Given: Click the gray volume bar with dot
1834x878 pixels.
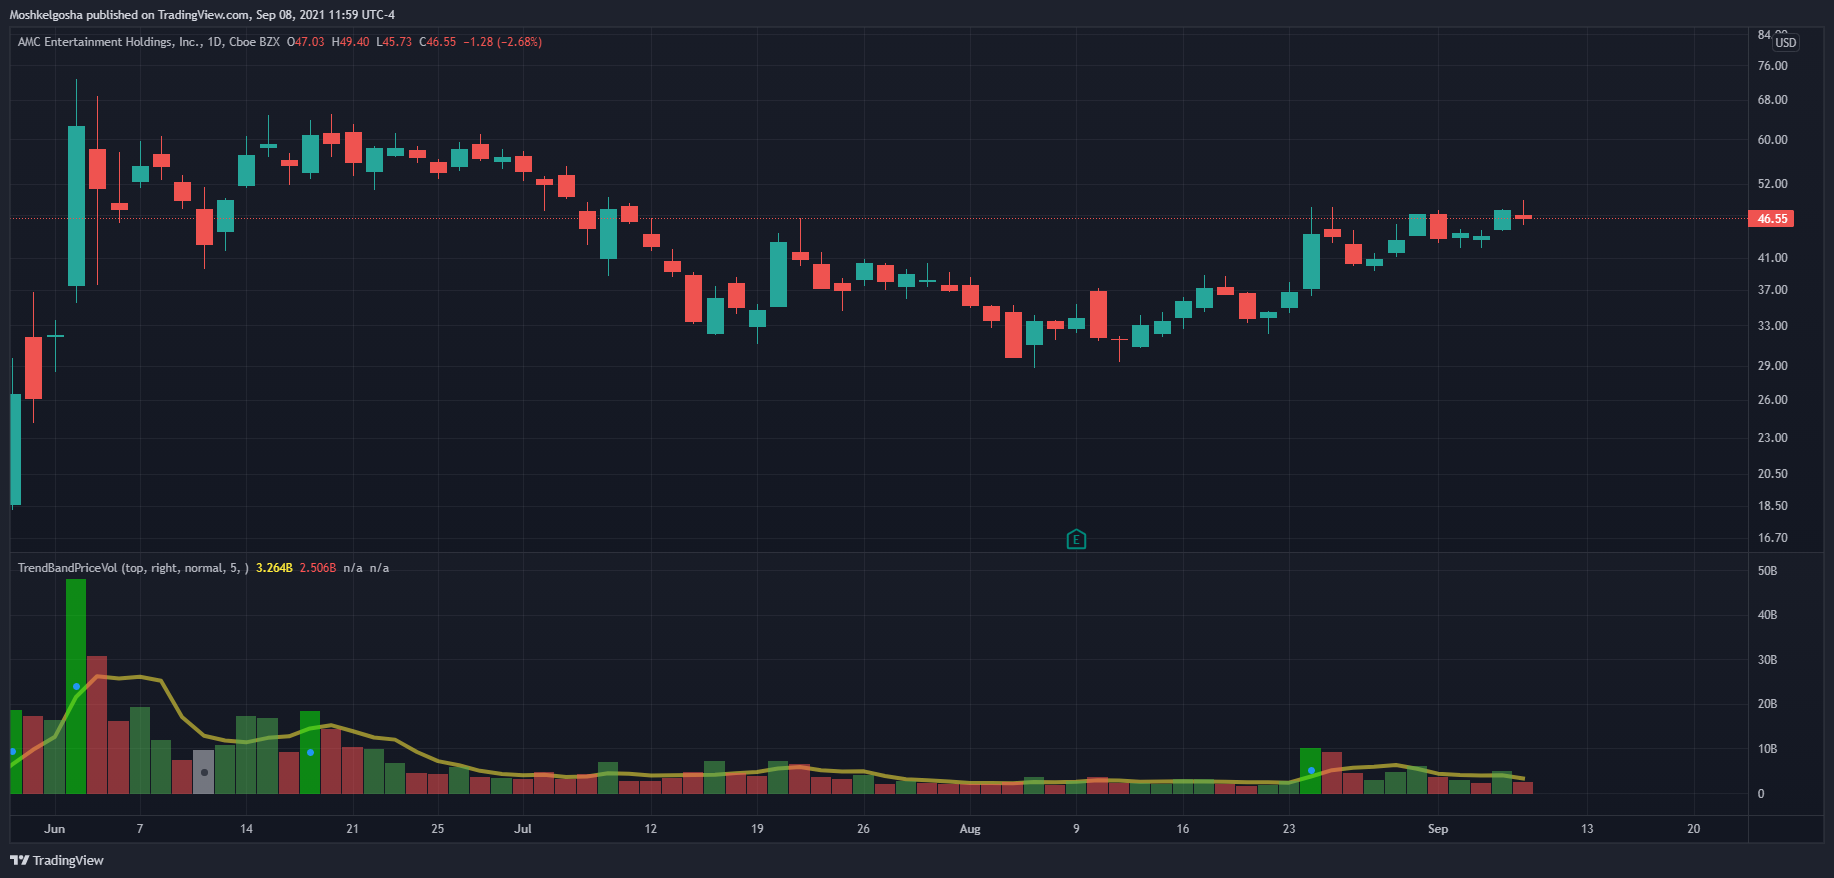Looking at the screenshot, I should tap(203, 772).
